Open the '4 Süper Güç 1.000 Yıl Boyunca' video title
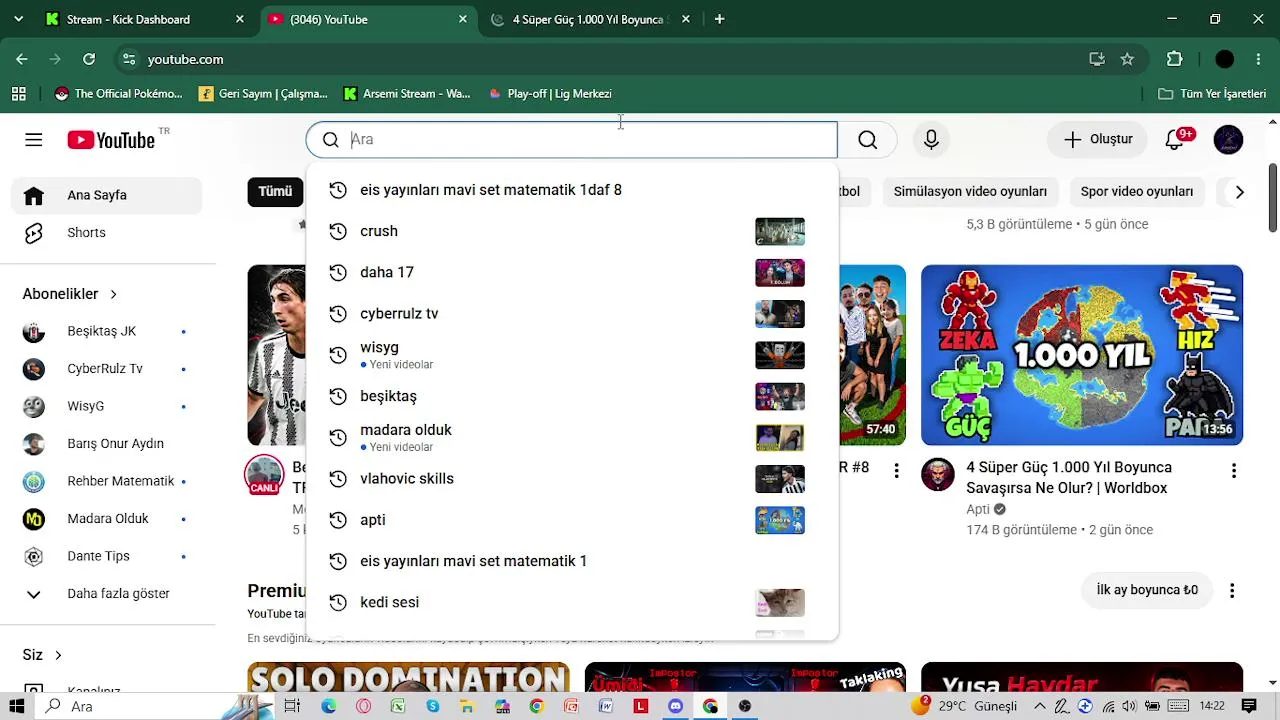 pyautogui.click(x=1068, y=478)
